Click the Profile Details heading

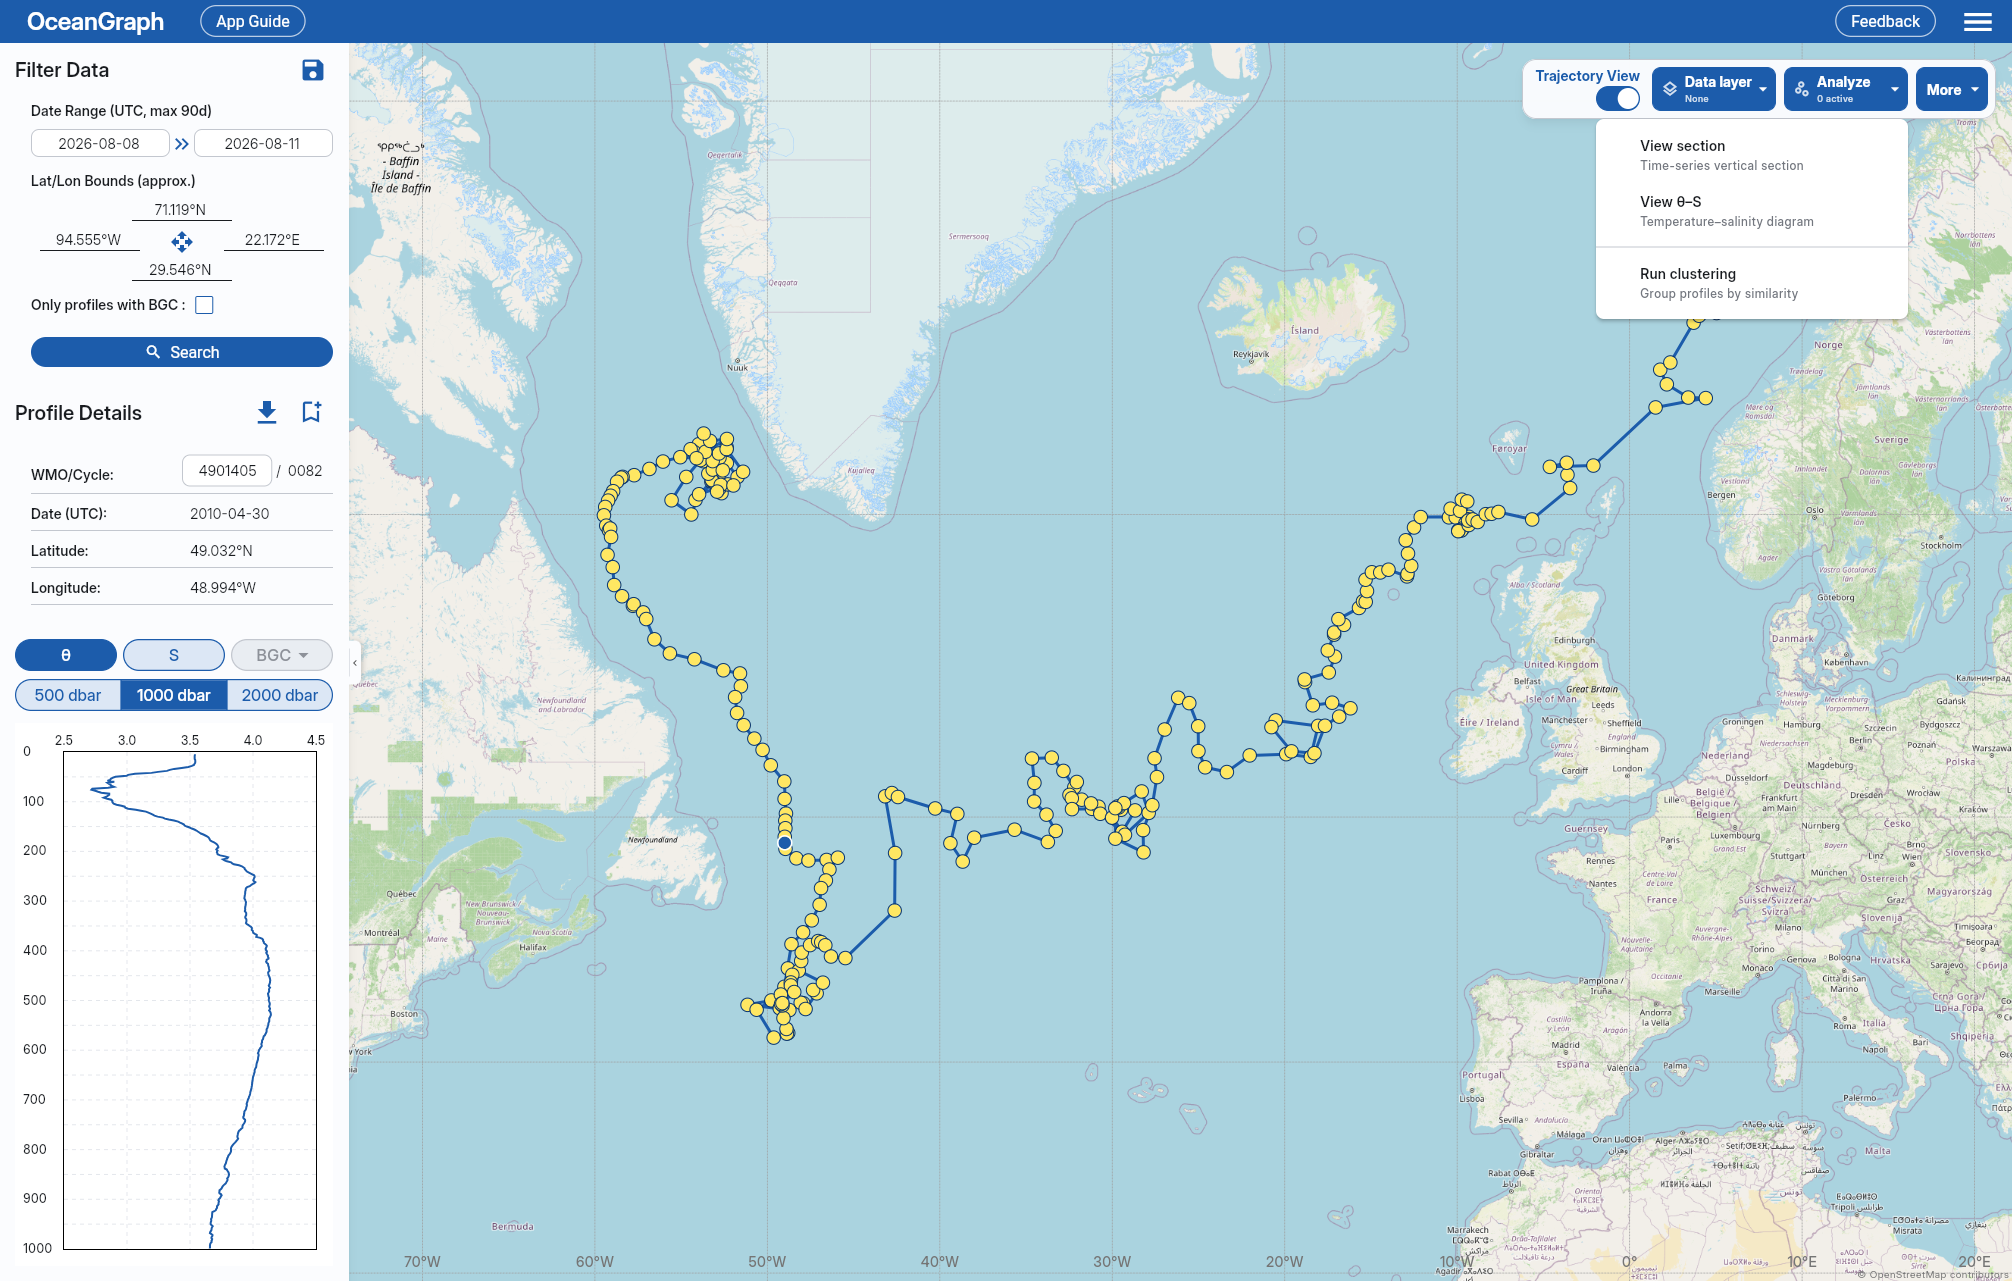pos(78,413)
